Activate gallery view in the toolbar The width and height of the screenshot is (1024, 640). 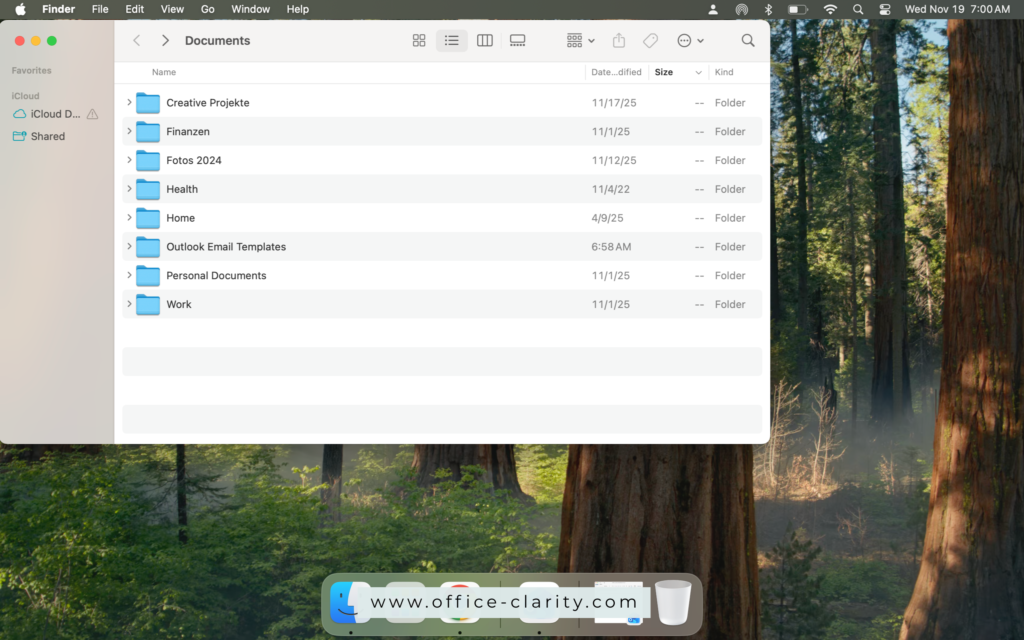(517, 40)
